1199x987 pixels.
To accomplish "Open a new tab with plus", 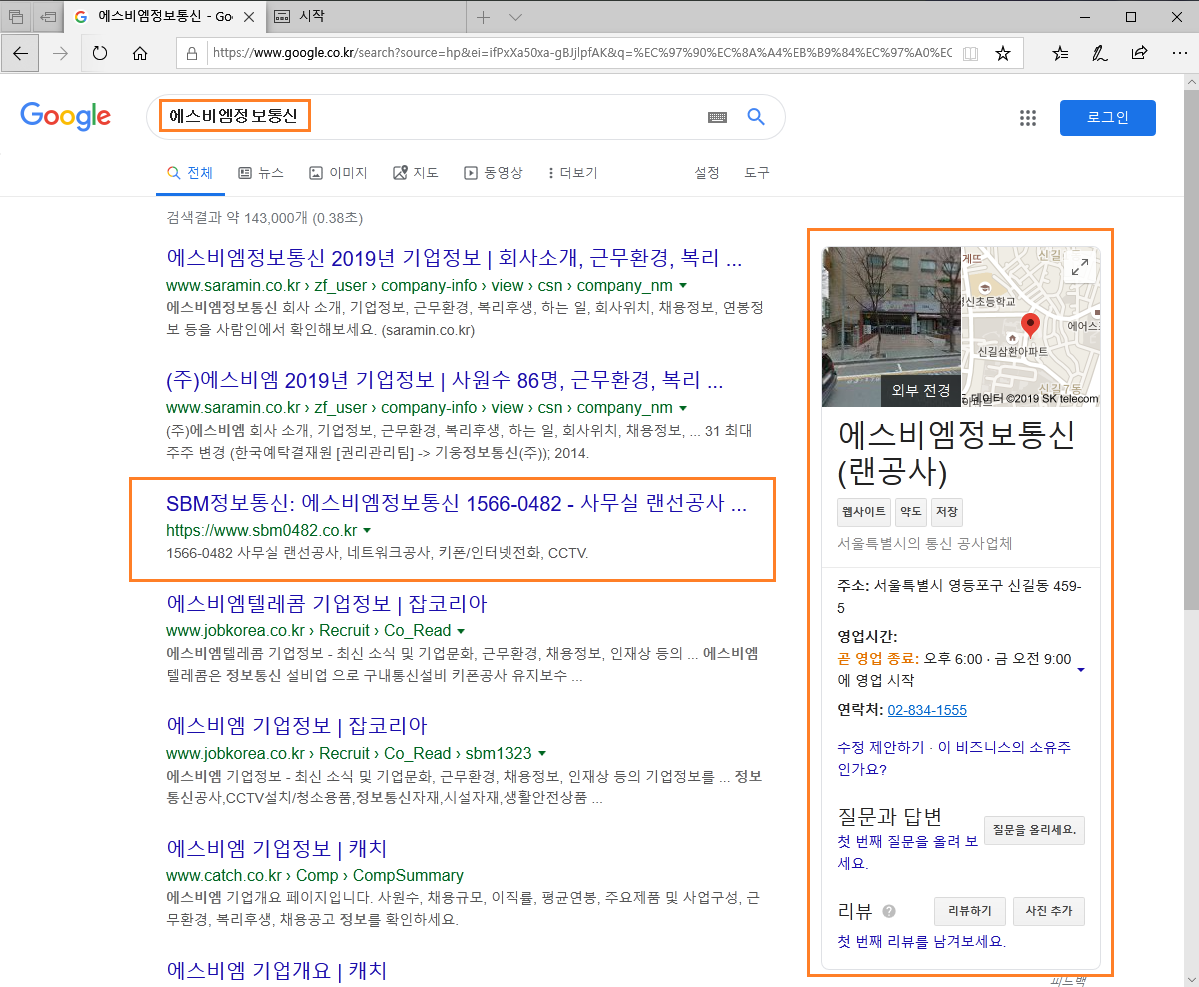I will click(483, 17).
